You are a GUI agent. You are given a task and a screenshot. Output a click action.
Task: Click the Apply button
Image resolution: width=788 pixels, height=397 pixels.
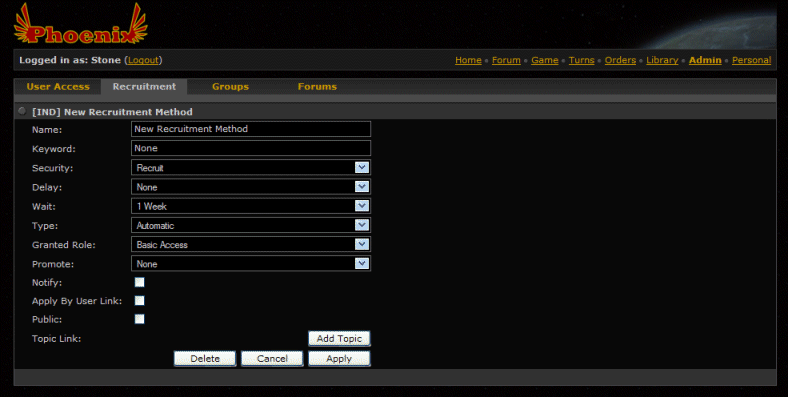[x=339, y=359]
